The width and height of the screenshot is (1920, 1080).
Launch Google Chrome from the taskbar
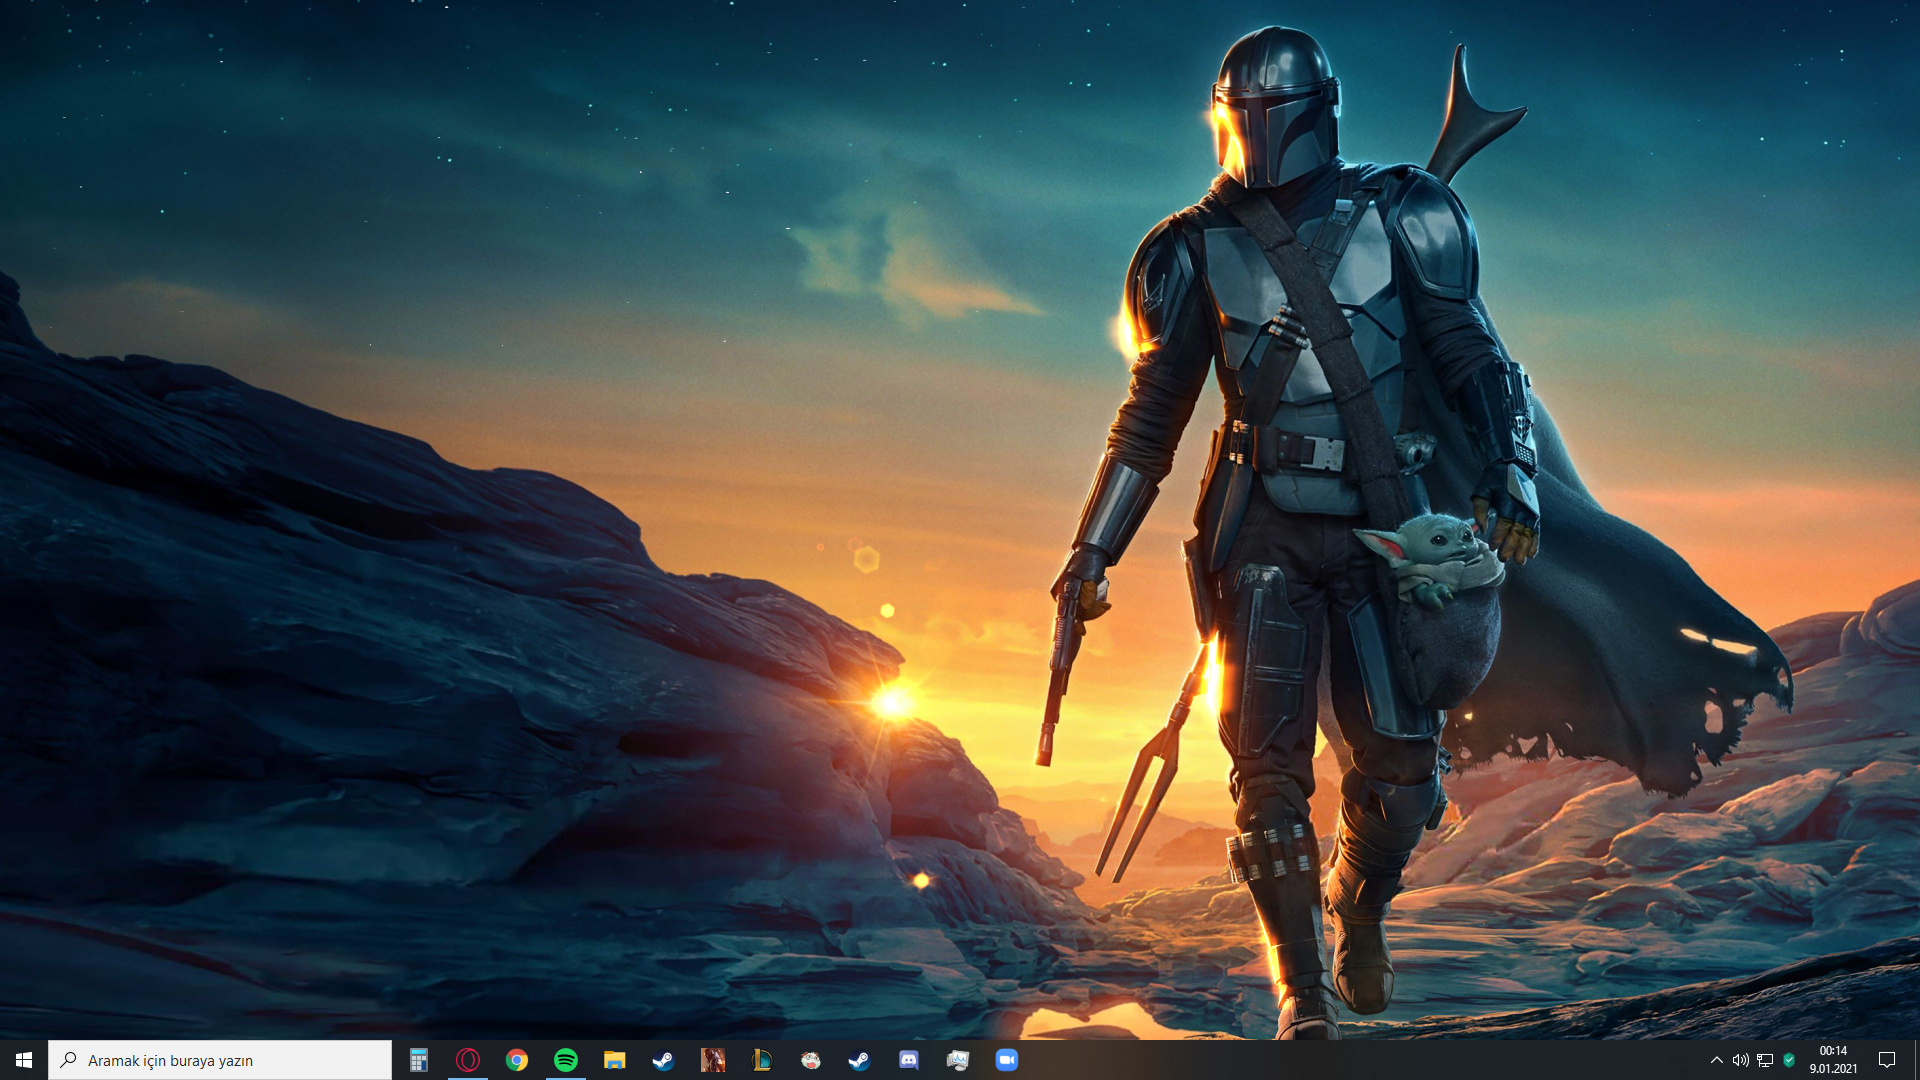pos(516,1060)
